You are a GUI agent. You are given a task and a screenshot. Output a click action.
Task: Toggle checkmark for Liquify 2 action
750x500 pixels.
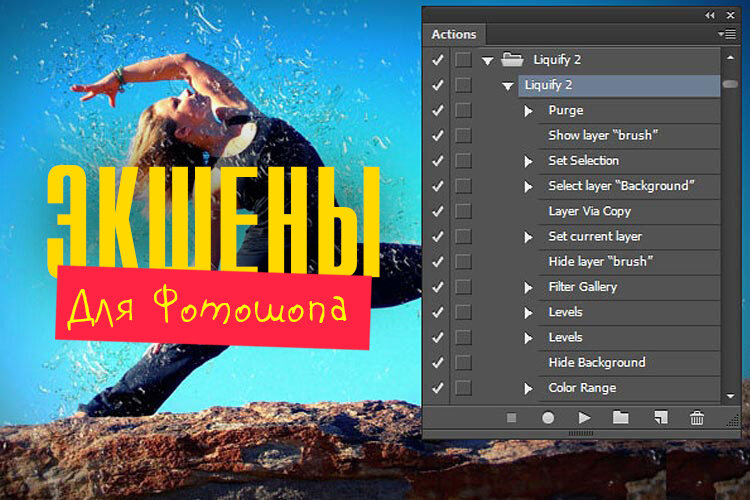[x=437, y=85]
